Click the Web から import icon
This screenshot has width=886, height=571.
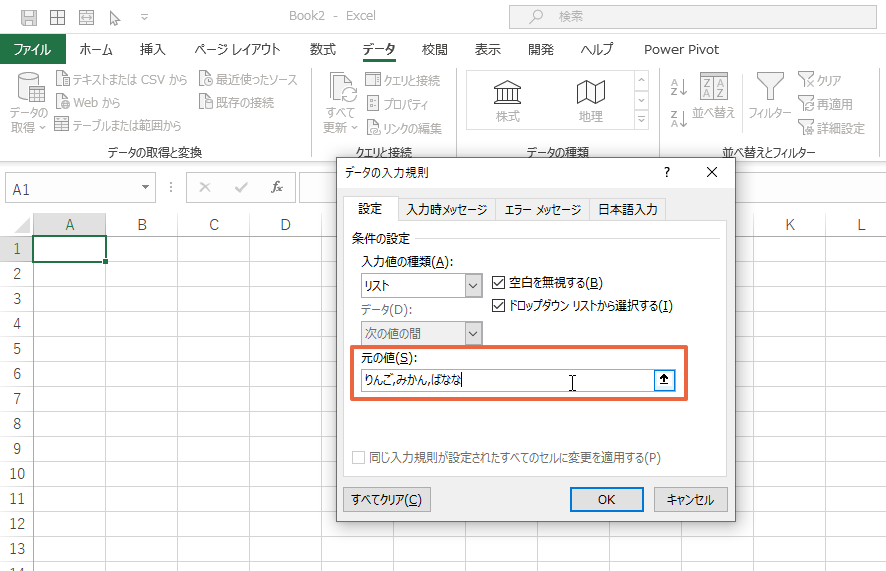pos(62,102)
